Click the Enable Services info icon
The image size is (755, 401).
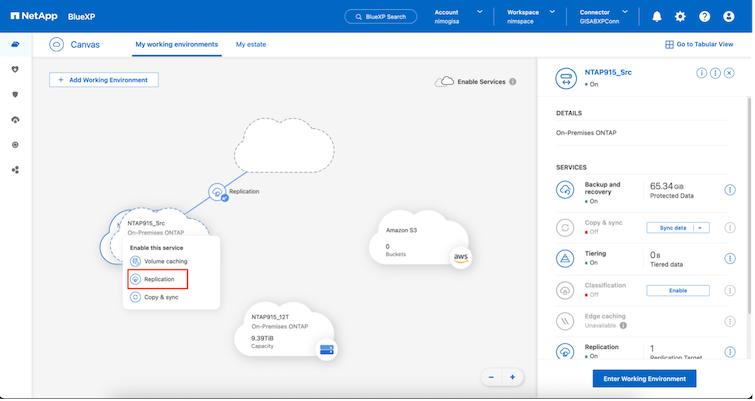513,82
